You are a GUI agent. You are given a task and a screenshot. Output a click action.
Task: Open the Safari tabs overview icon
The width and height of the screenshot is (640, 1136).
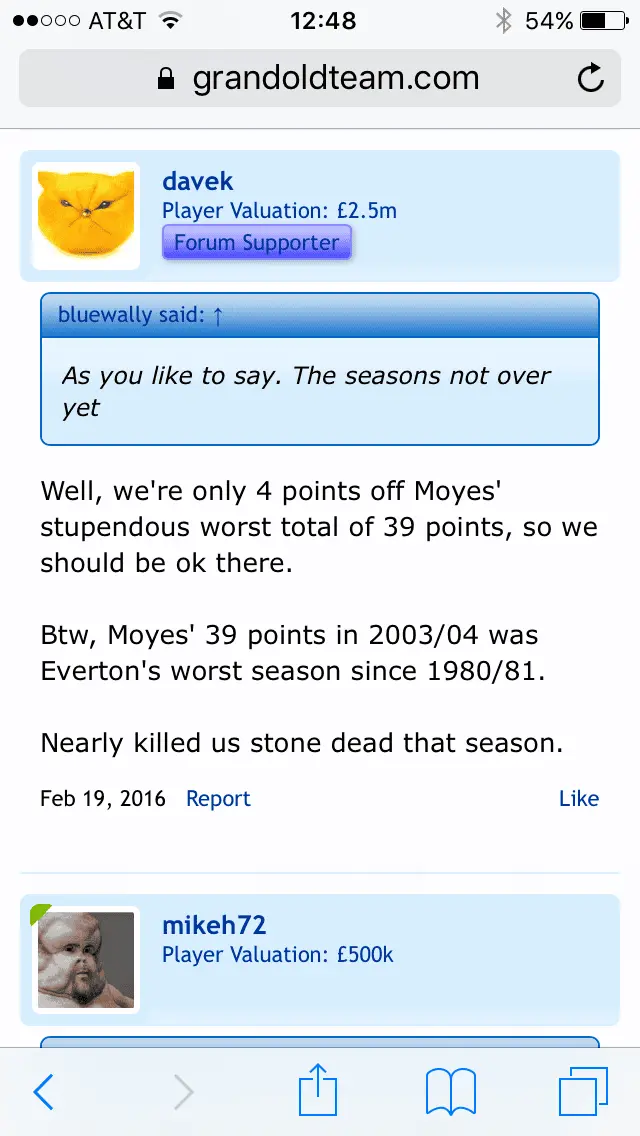[583, 1090]
